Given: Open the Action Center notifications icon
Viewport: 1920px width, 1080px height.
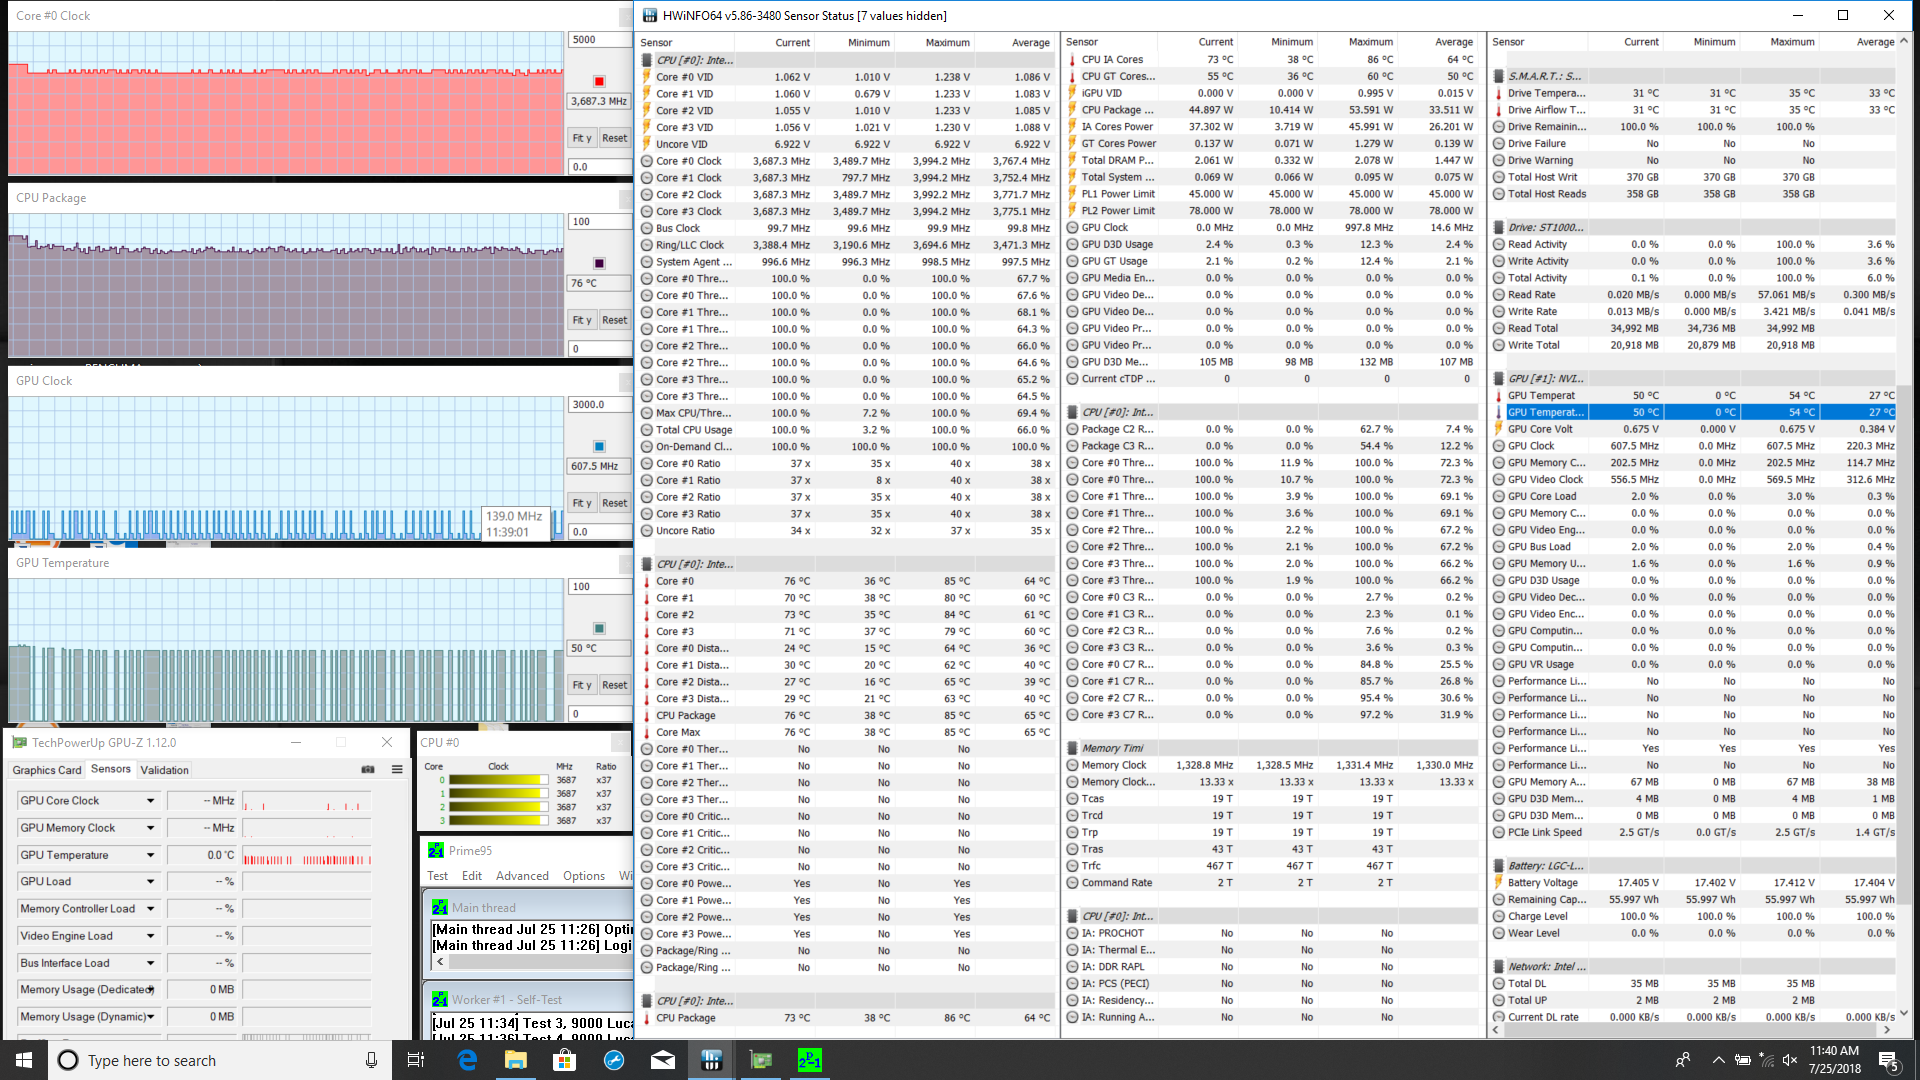Looking at the screenshot, I should tap(1888, 1060).
